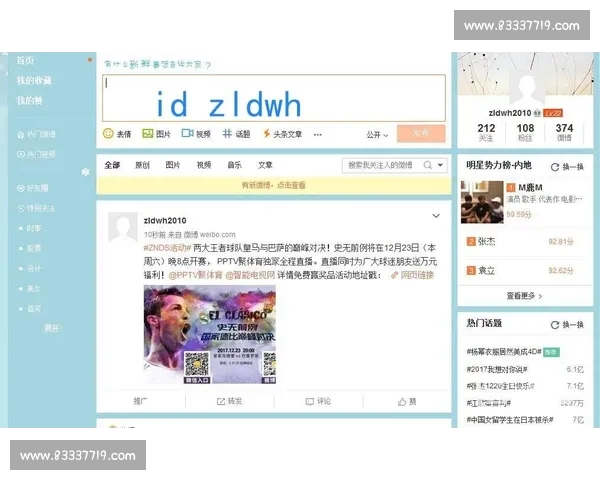Switch to the 视频 feed tab

pyautogui.click(x=204, y=165)
